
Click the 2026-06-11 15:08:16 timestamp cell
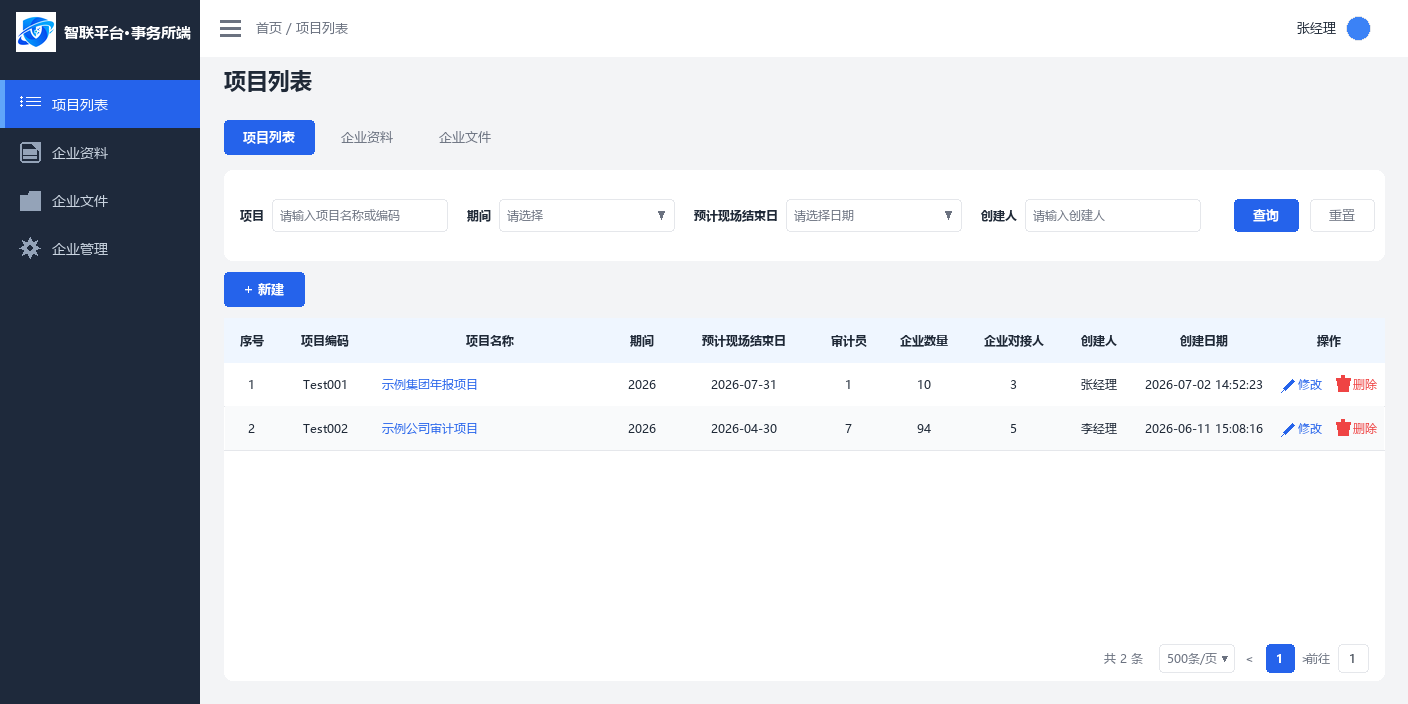(1204, 428)
